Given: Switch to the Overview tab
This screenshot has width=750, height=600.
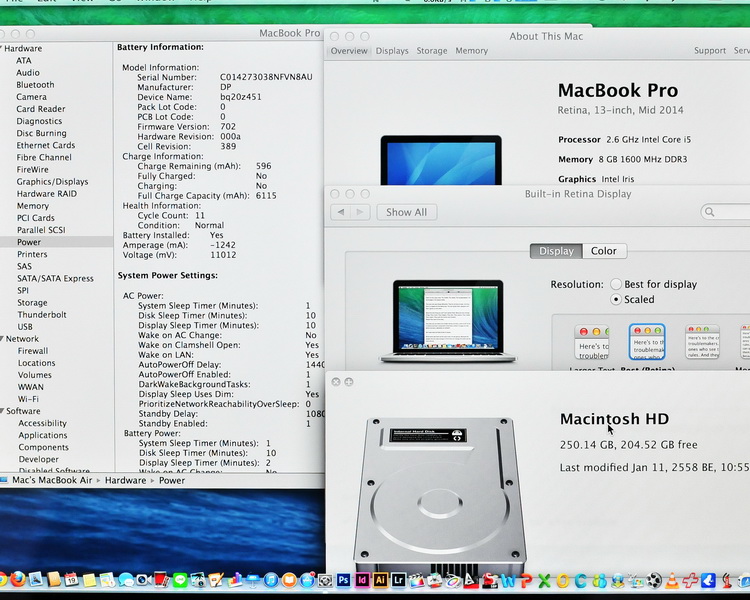Looking at the screenshot, I should pos(349,51).
